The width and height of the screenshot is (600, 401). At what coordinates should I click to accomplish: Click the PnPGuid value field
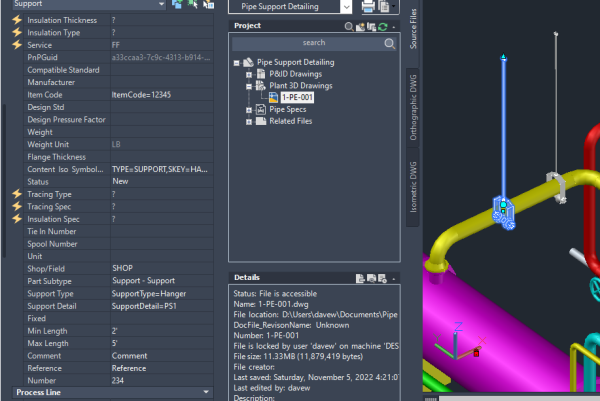tap(161, 57)
